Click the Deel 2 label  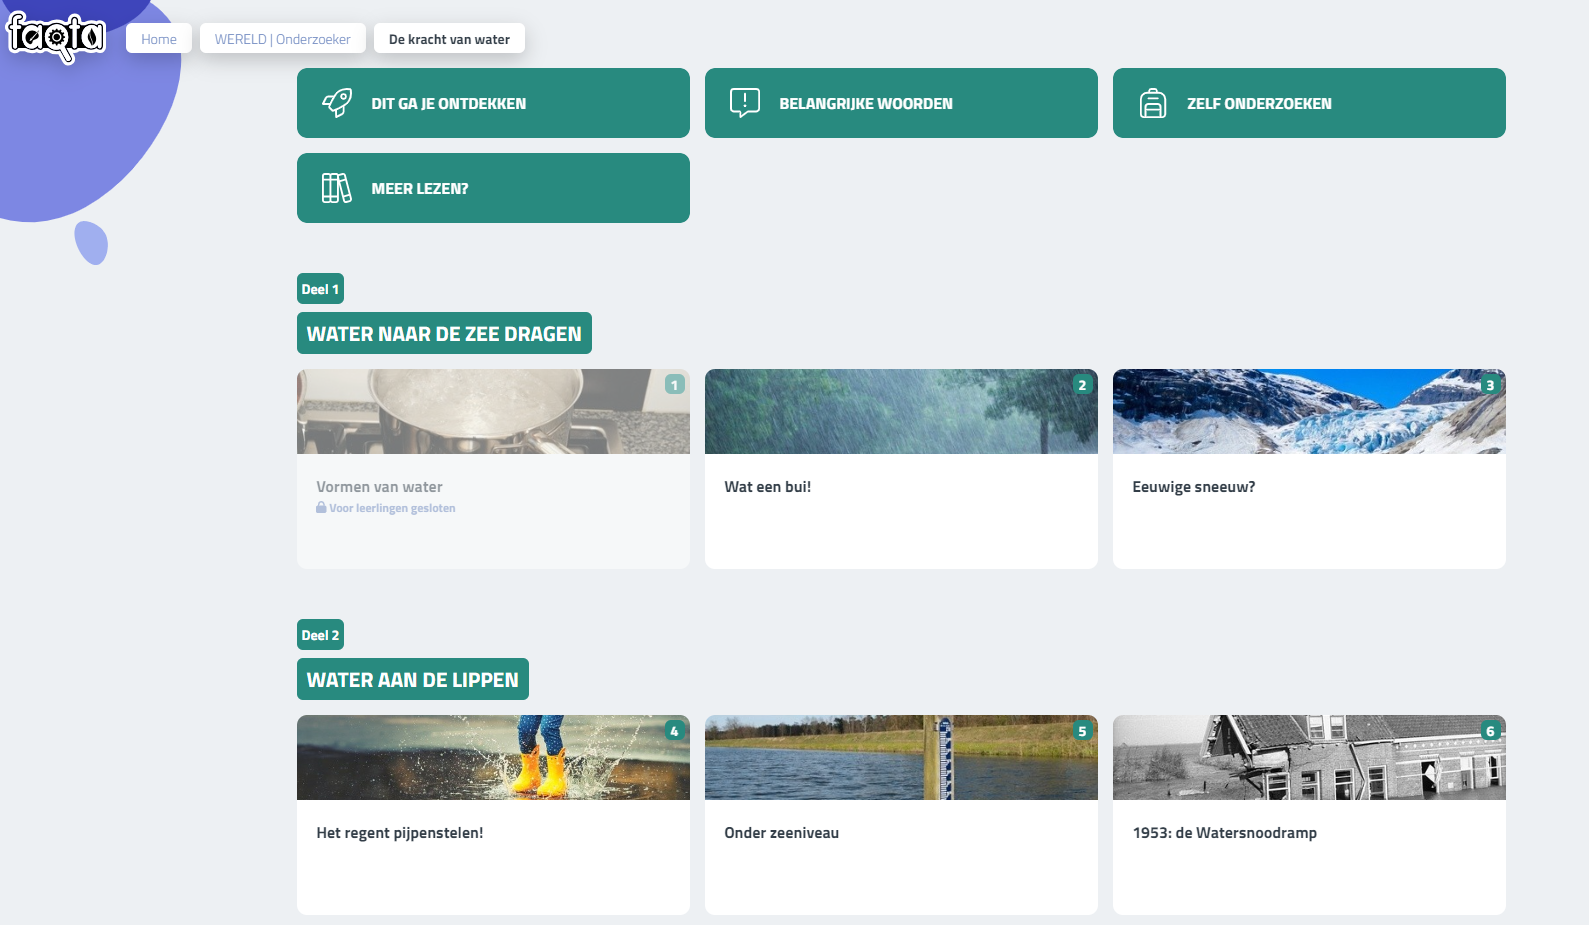click(x=320, y=635)
